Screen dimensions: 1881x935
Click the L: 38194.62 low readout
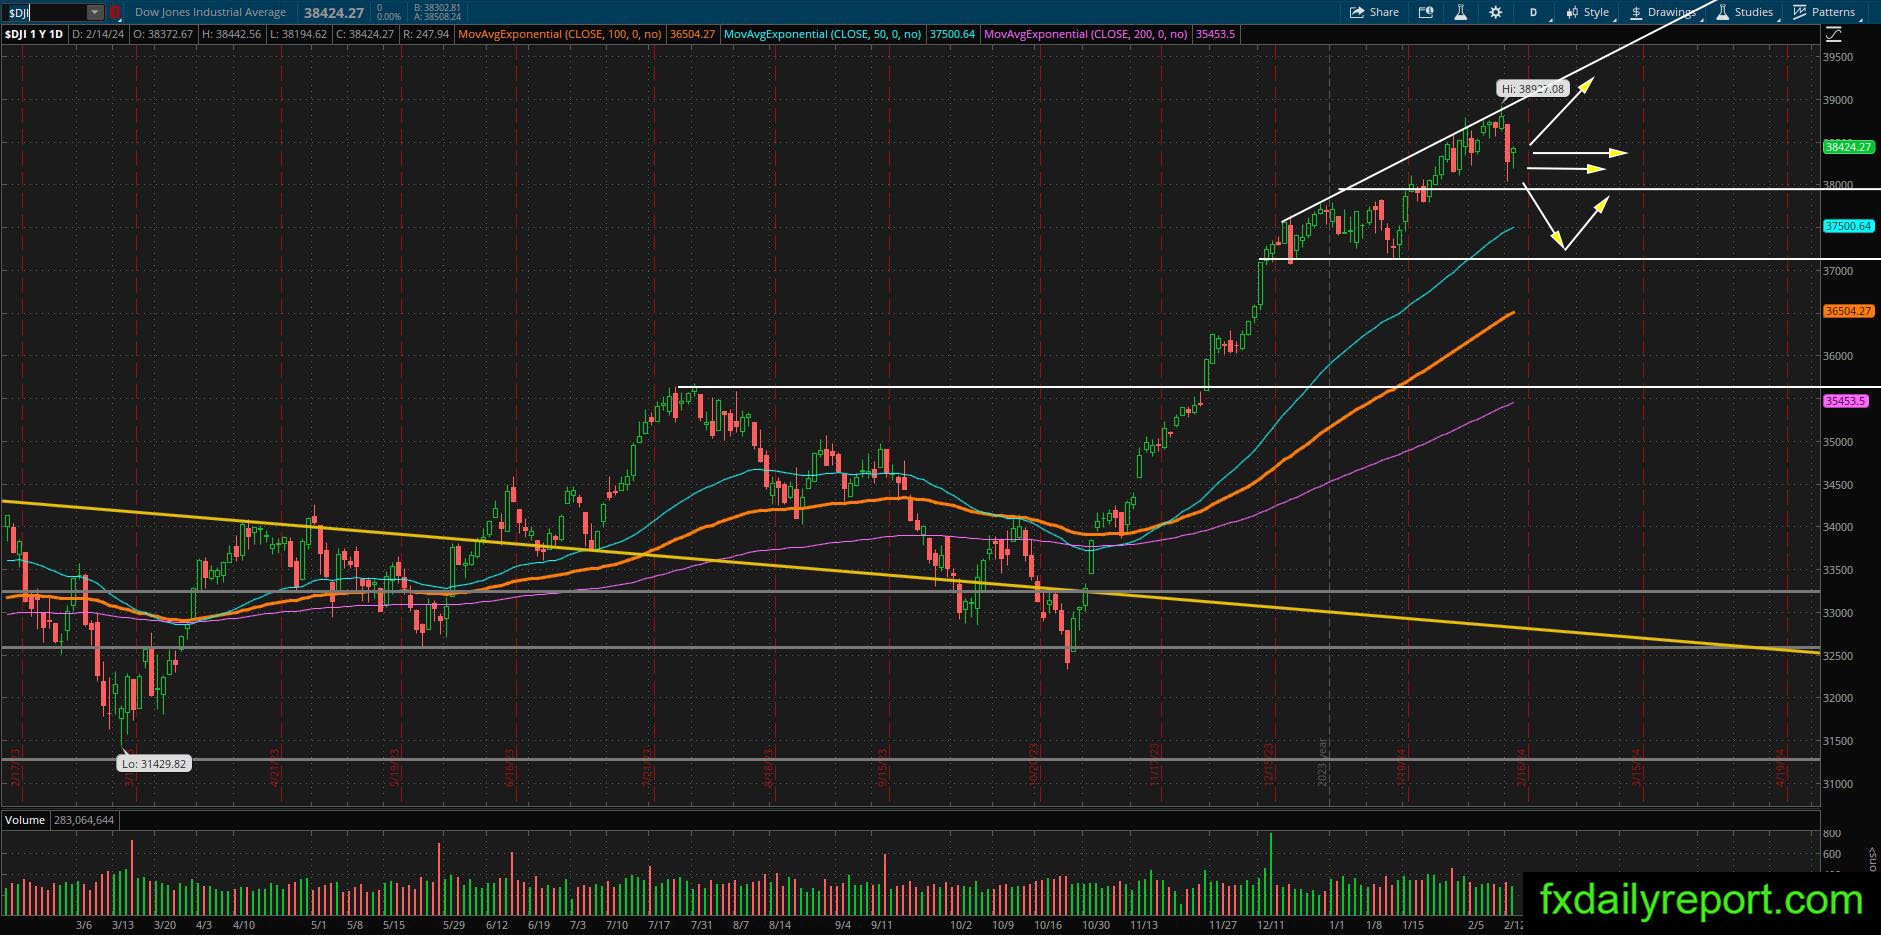tap(298, 34)
